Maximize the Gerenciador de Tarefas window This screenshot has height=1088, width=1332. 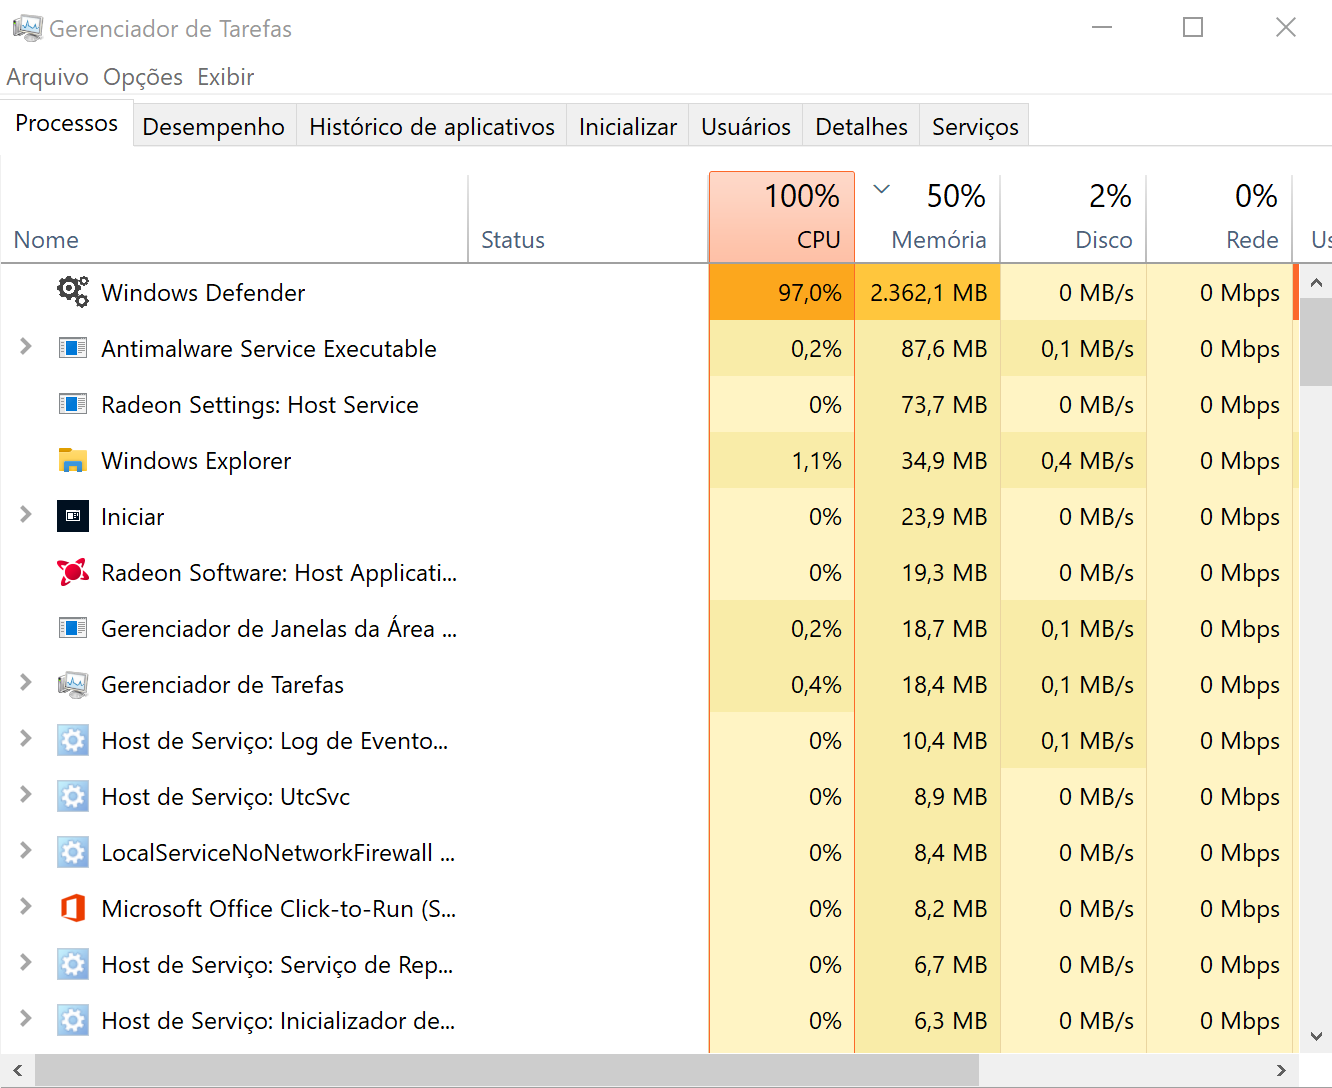point(1193,28)
